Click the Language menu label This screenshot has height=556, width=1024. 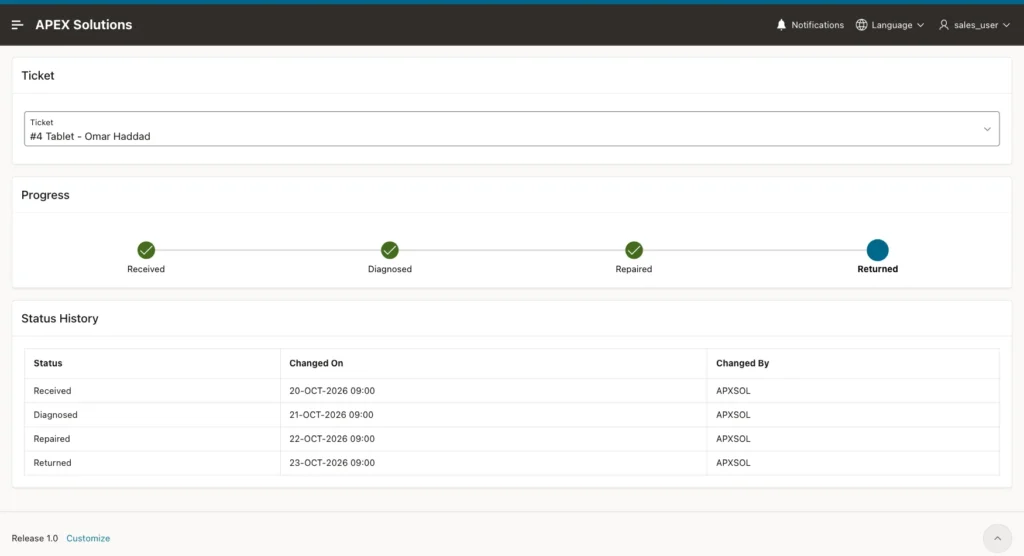891,25
